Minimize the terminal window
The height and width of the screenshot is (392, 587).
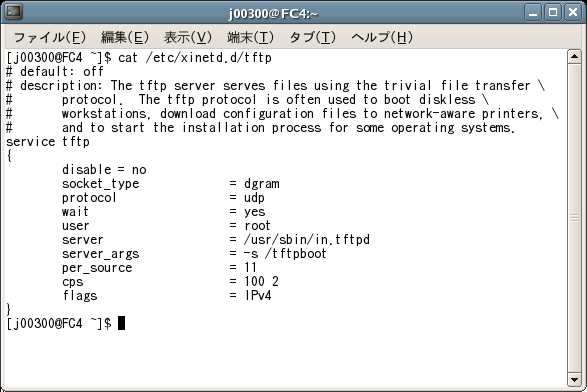[533, 13]
